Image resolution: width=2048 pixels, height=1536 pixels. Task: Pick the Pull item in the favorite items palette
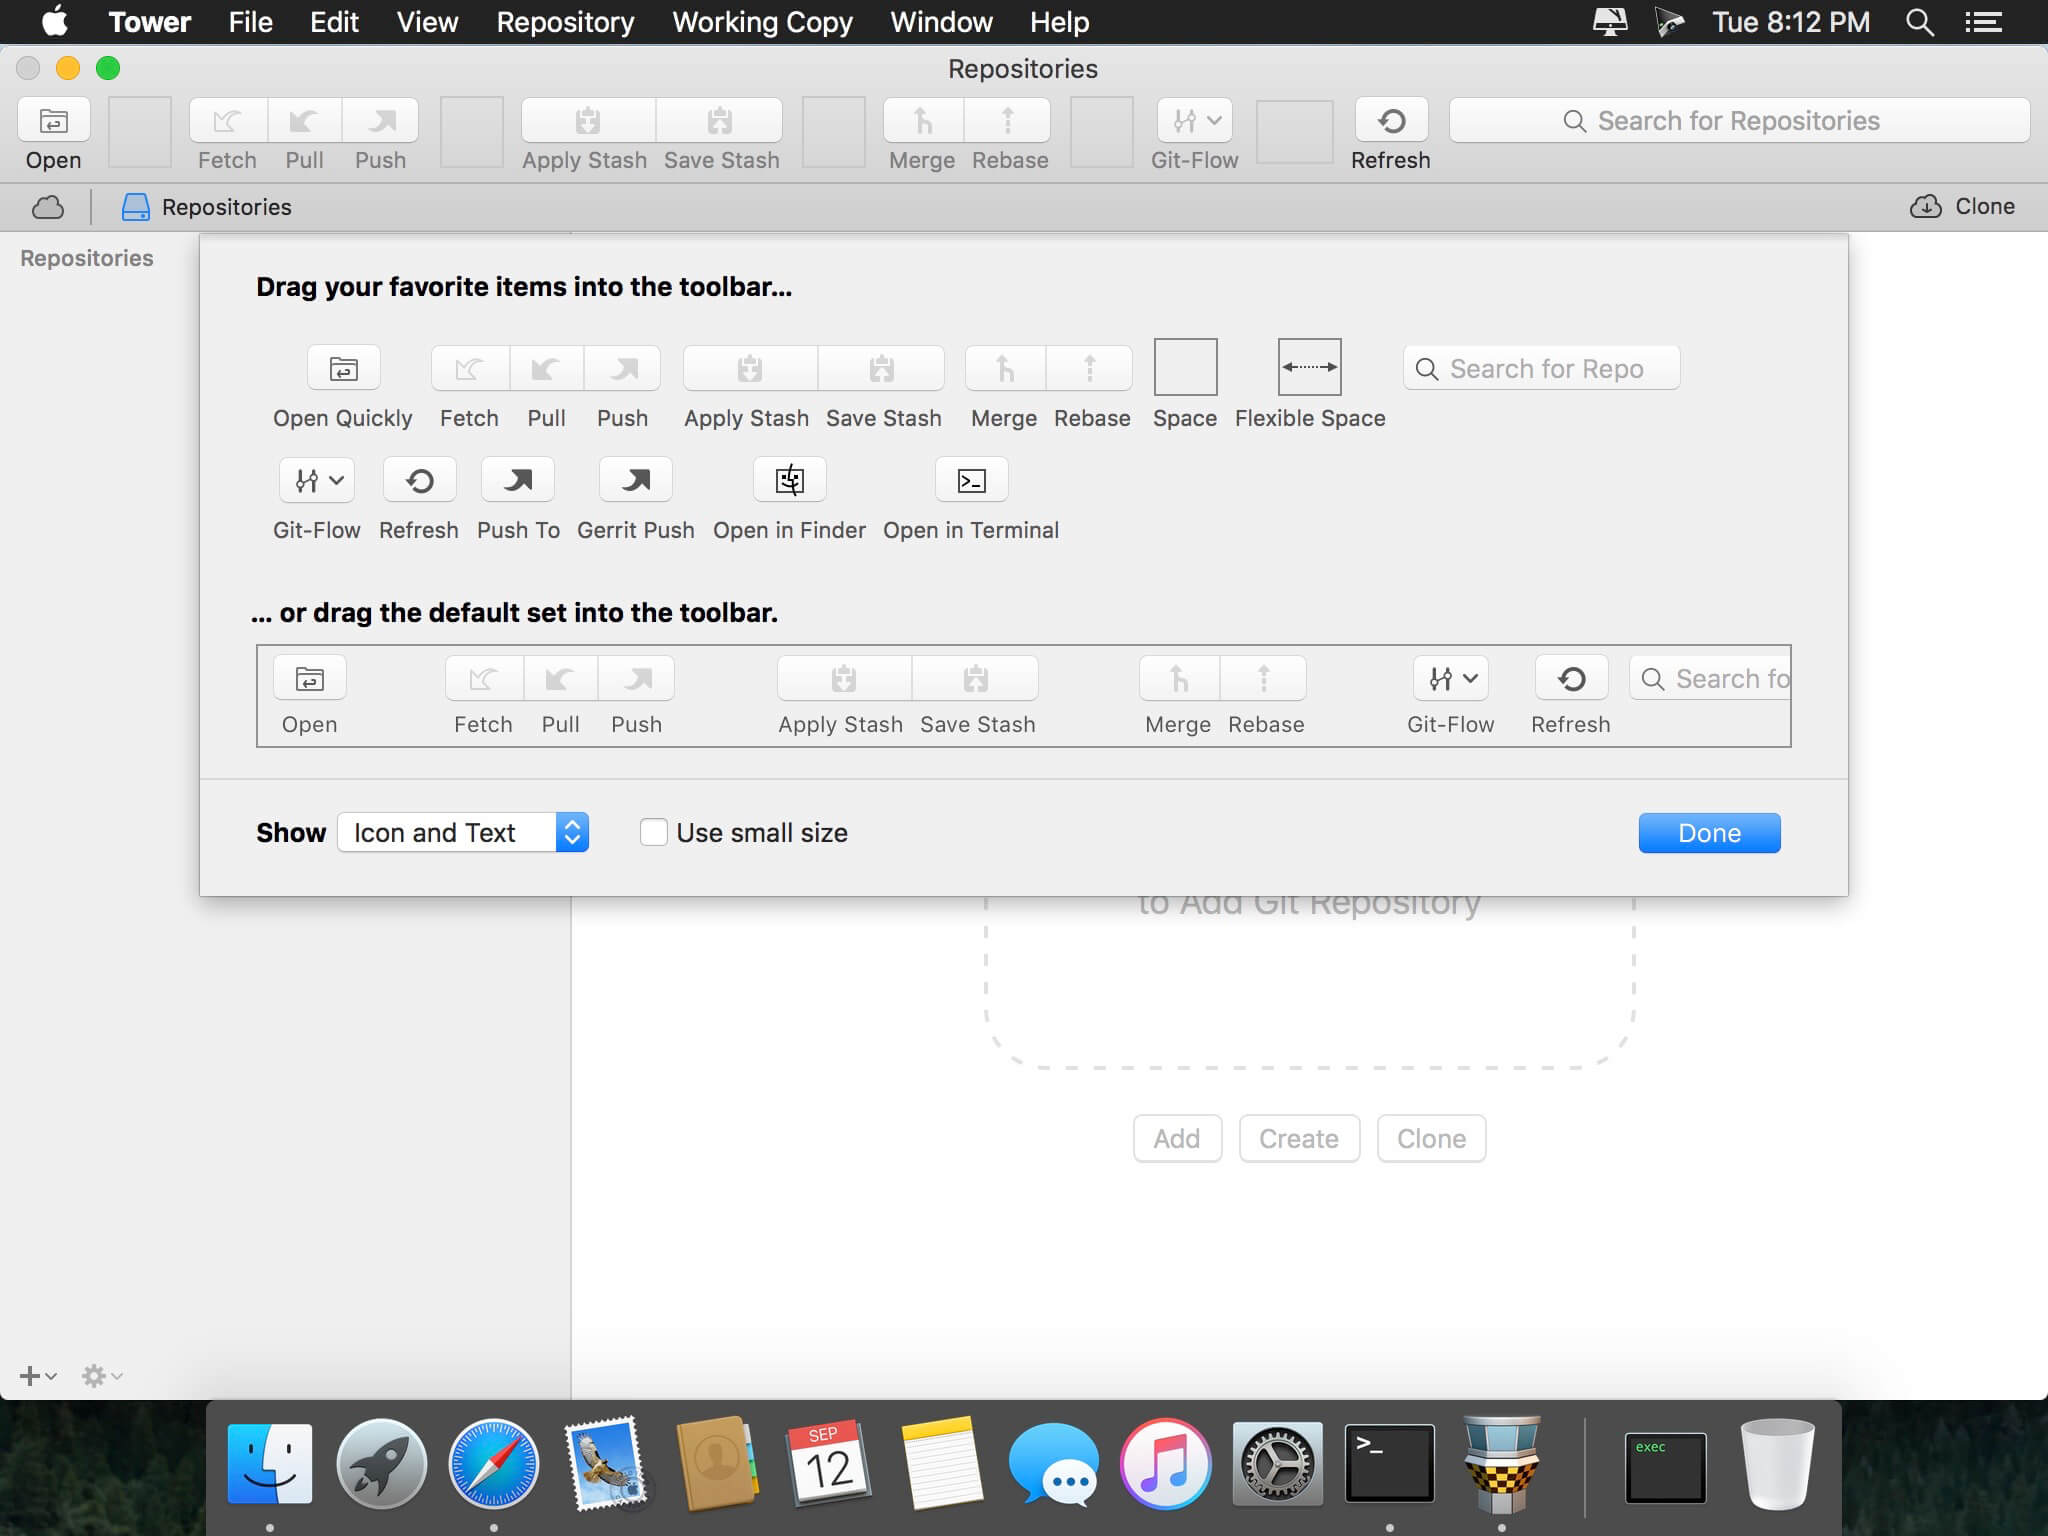[546, 368]
